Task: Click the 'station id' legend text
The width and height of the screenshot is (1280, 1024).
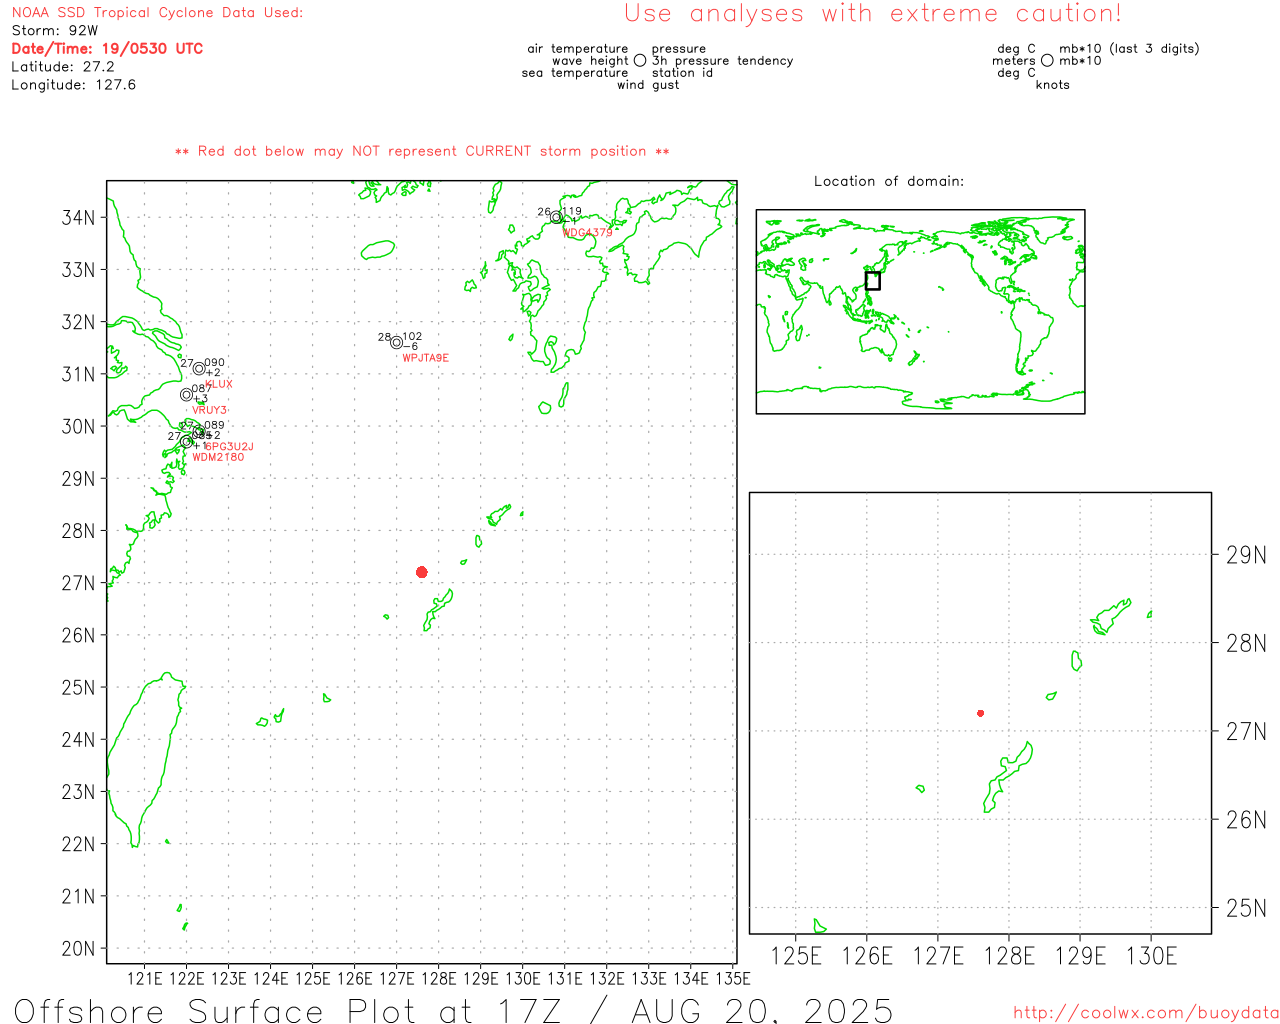Action: 683,73
